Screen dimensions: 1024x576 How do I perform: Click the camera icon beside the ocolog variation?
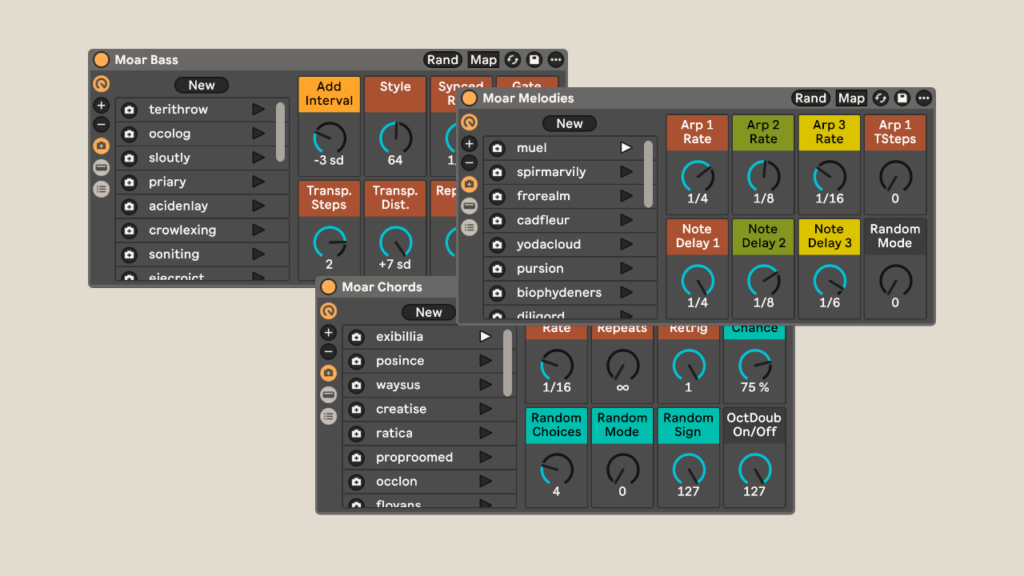(x=129, y=134)
